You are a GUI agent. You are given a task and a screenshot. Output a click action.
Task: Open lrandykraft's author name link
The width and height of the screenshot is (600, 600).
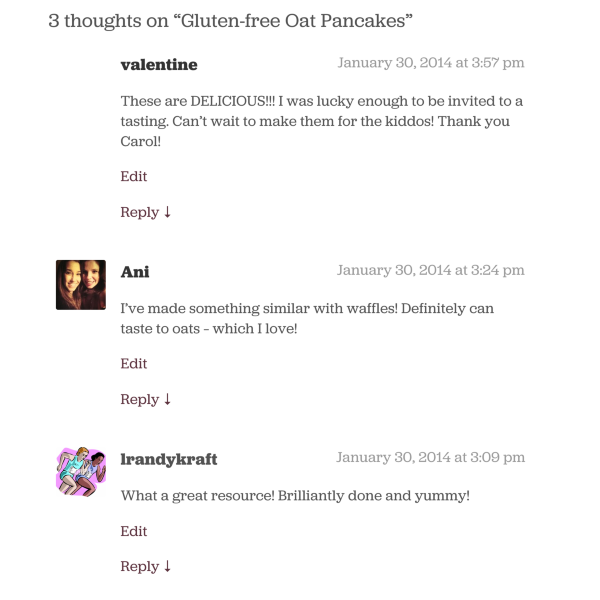pos(169,459)
